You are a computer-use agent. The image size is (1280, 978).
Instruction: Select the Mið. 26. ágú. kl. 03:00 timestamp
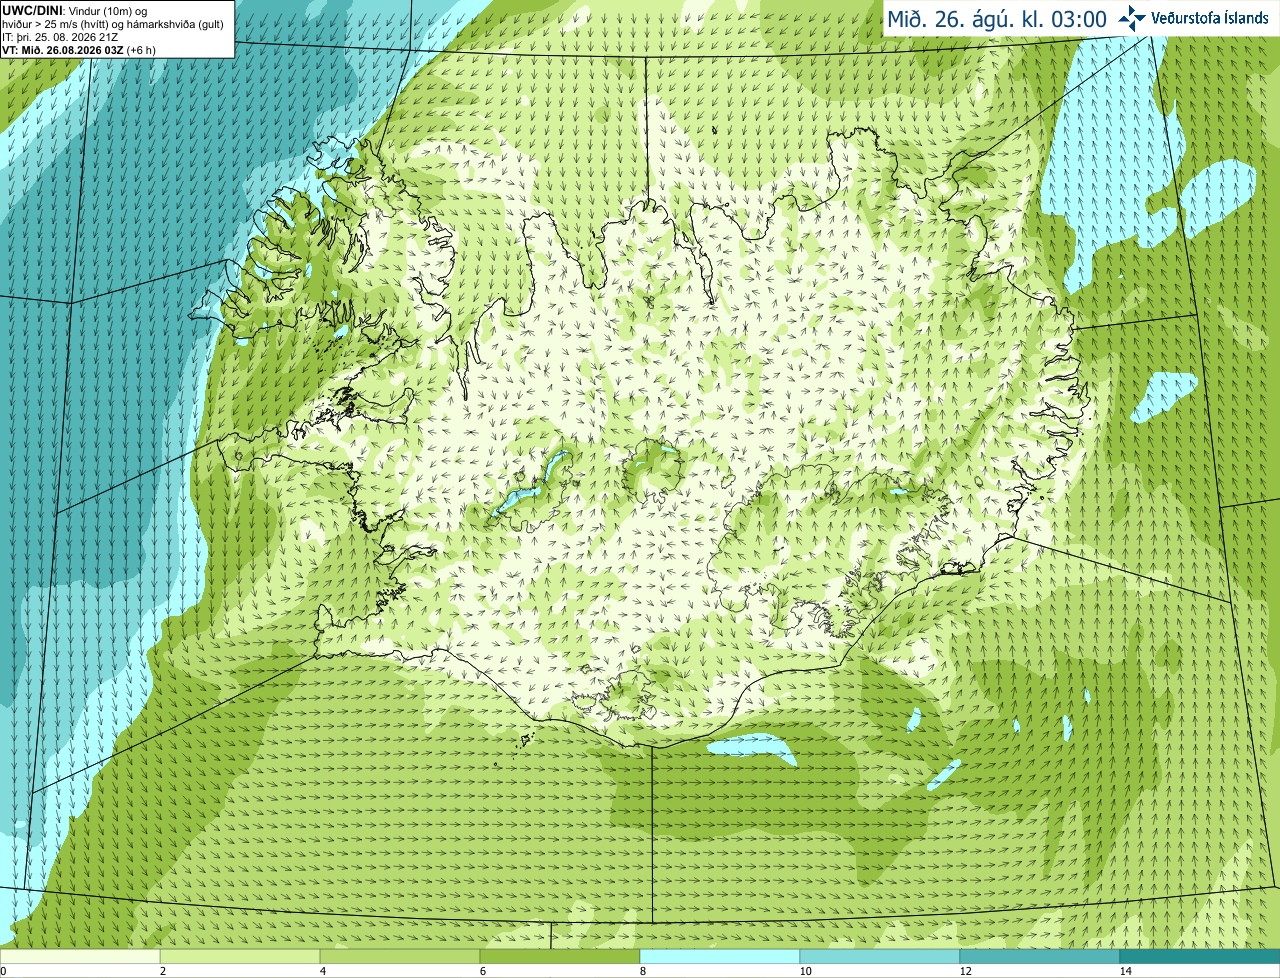click(997, 19)
